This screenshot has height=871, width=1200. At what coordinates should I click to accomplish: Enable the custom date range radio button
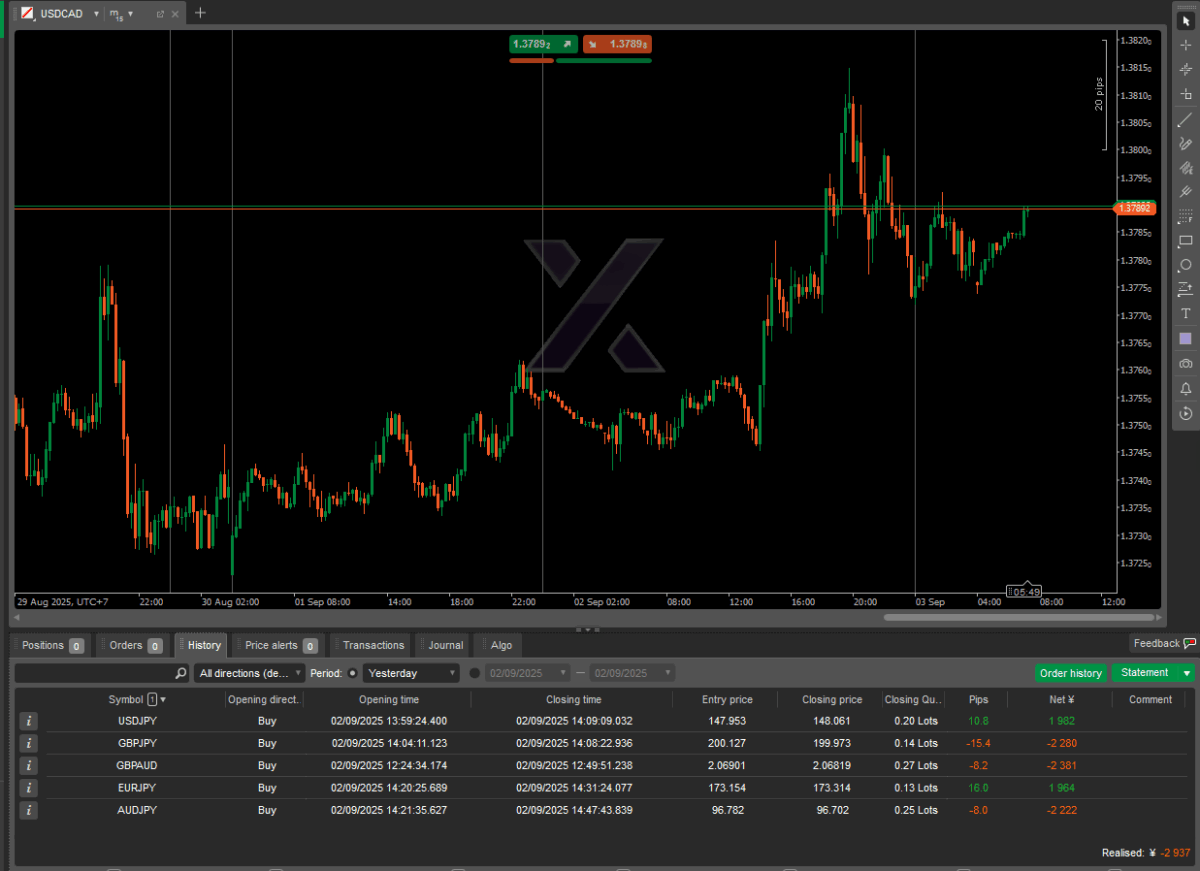click(x=475, y=674)
